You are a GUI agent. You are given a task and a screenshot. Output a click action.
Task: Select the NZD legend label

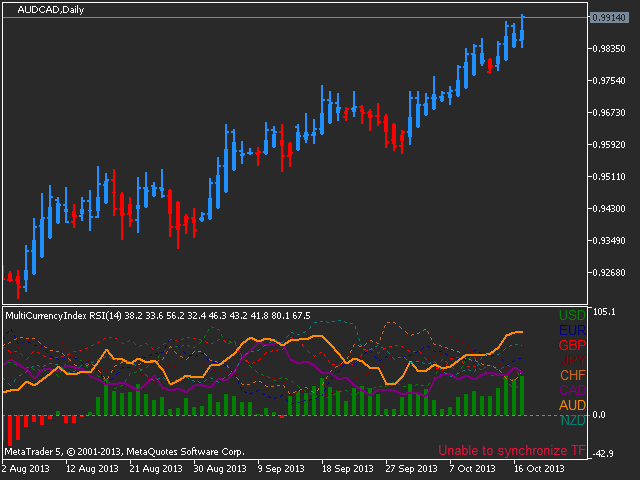(573, 420)
